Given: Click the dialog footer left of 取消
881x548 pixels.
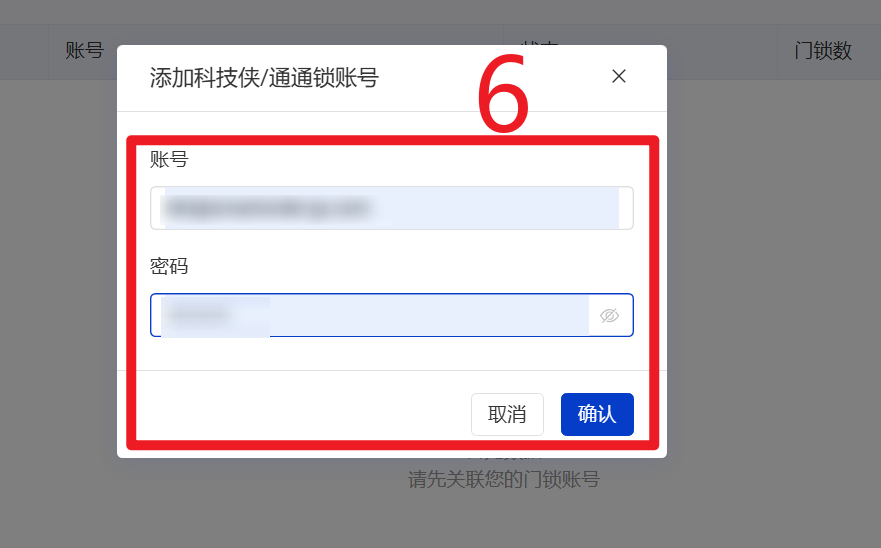Looking at the screenshot, I should (x=303, y=414).
